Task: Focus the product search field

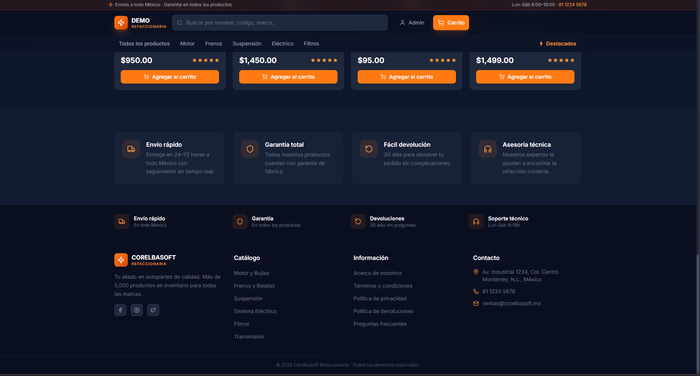Action: point(280,23)
